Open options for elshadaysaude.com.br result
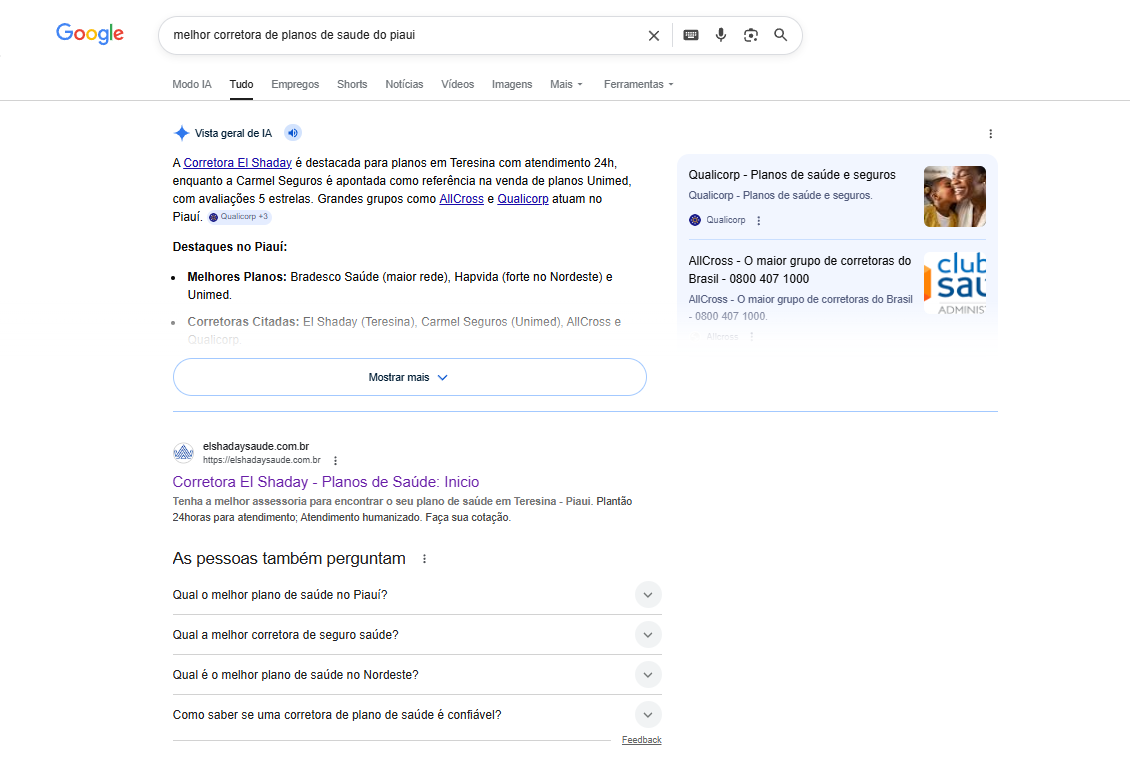 [336, 461]
